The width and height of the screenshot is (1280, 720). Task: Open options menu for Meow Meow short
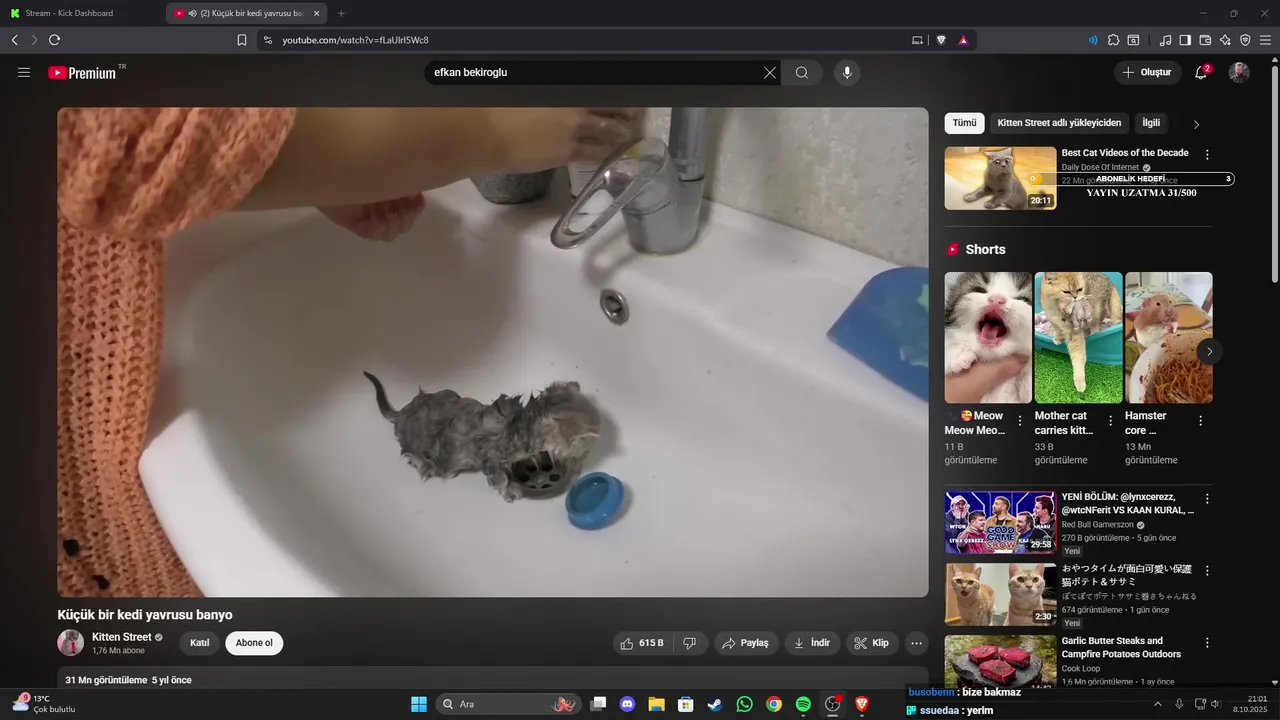click(1020, 421)
